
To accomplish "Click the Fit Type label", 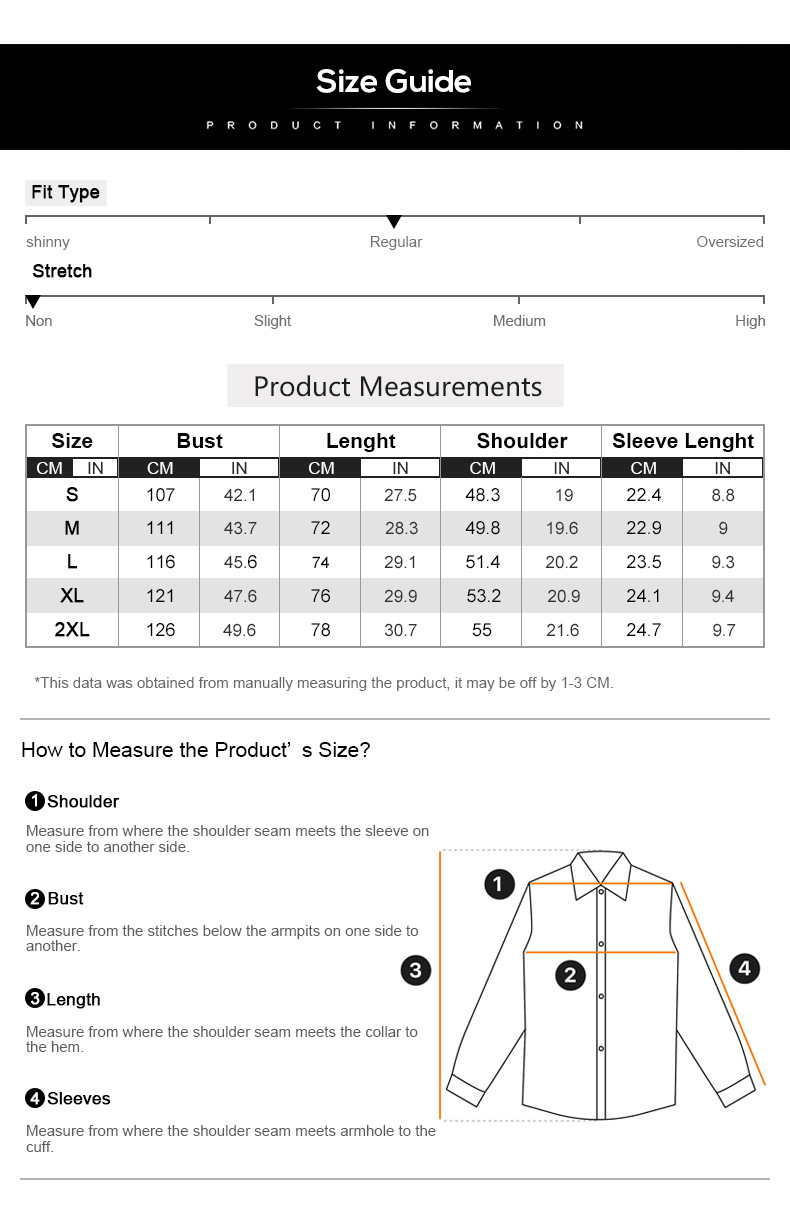I will (x=65, y=192).
